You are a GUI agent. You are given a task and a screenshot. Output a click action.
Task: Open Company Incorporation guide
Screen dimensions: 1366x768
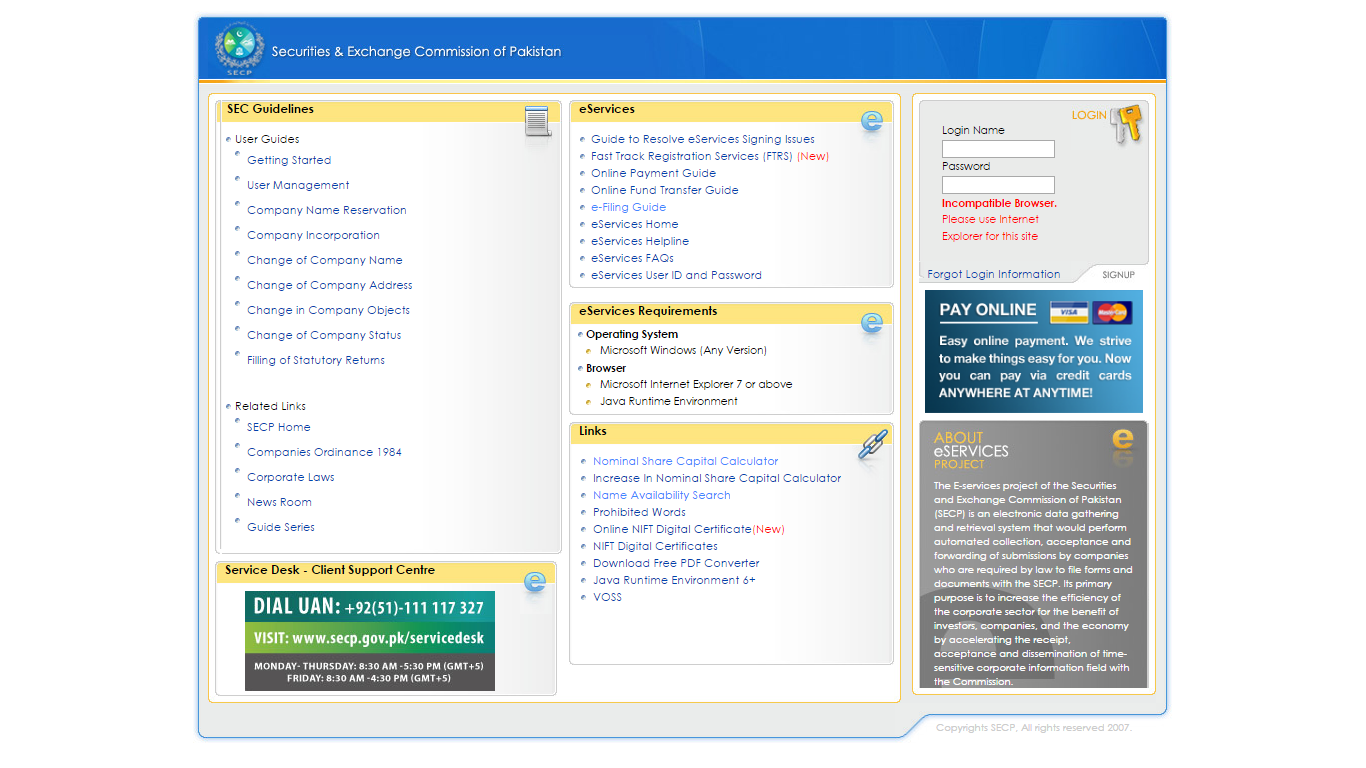[x=313, y=235]
